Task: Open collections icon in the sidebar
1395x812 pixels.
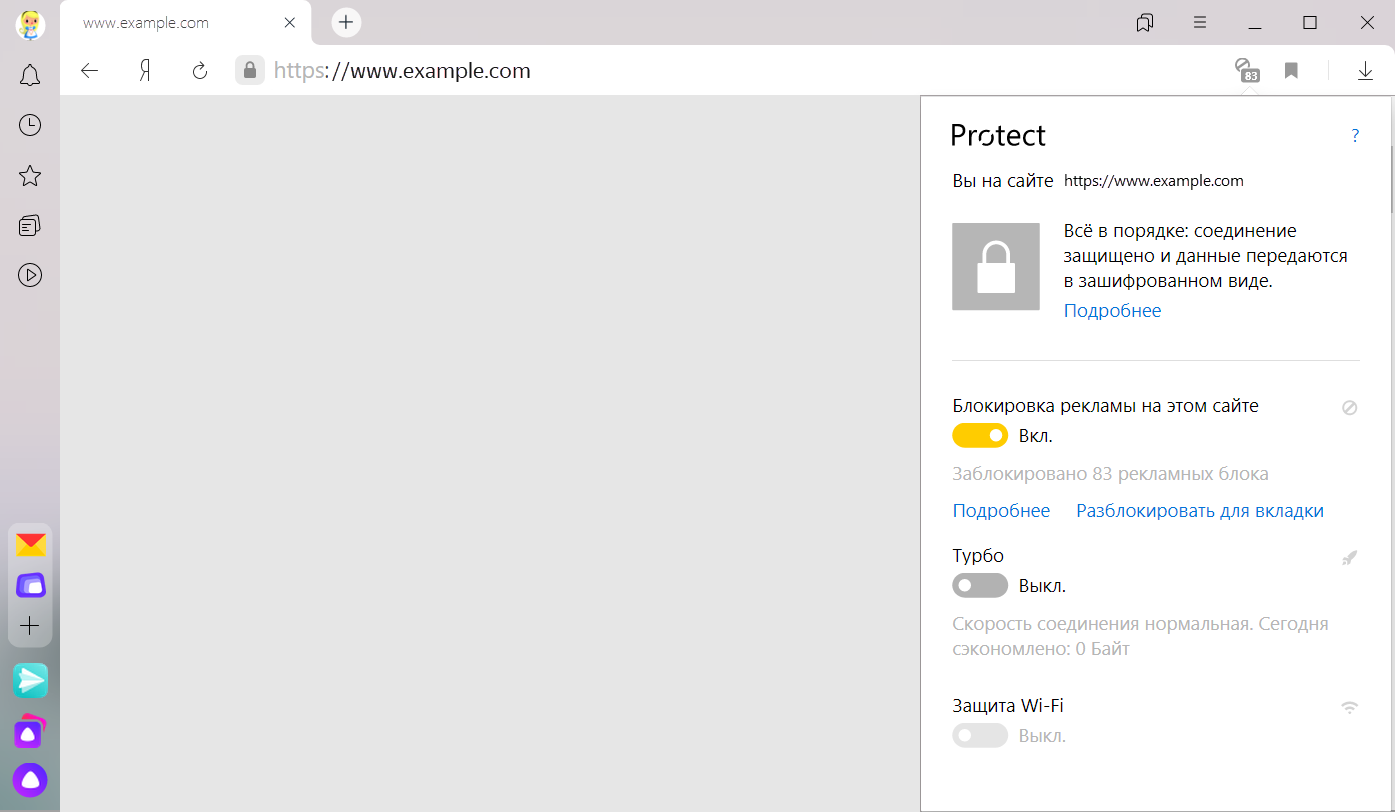Action: click(x=30, y=226)
